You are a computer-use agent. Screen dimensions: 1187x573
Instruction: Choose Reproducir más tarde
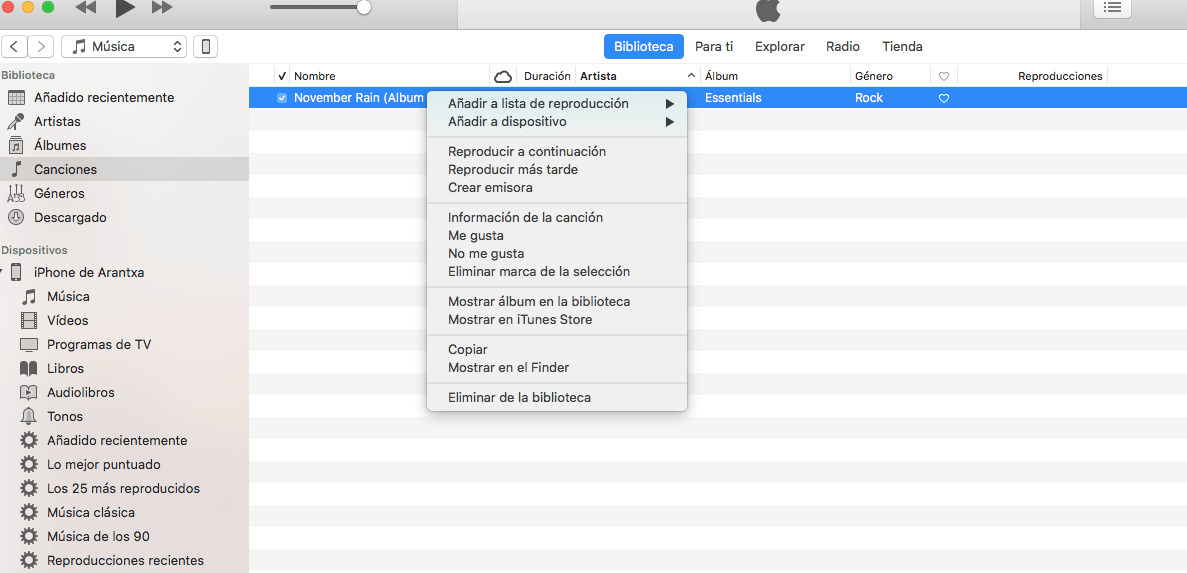coord(557,170)
